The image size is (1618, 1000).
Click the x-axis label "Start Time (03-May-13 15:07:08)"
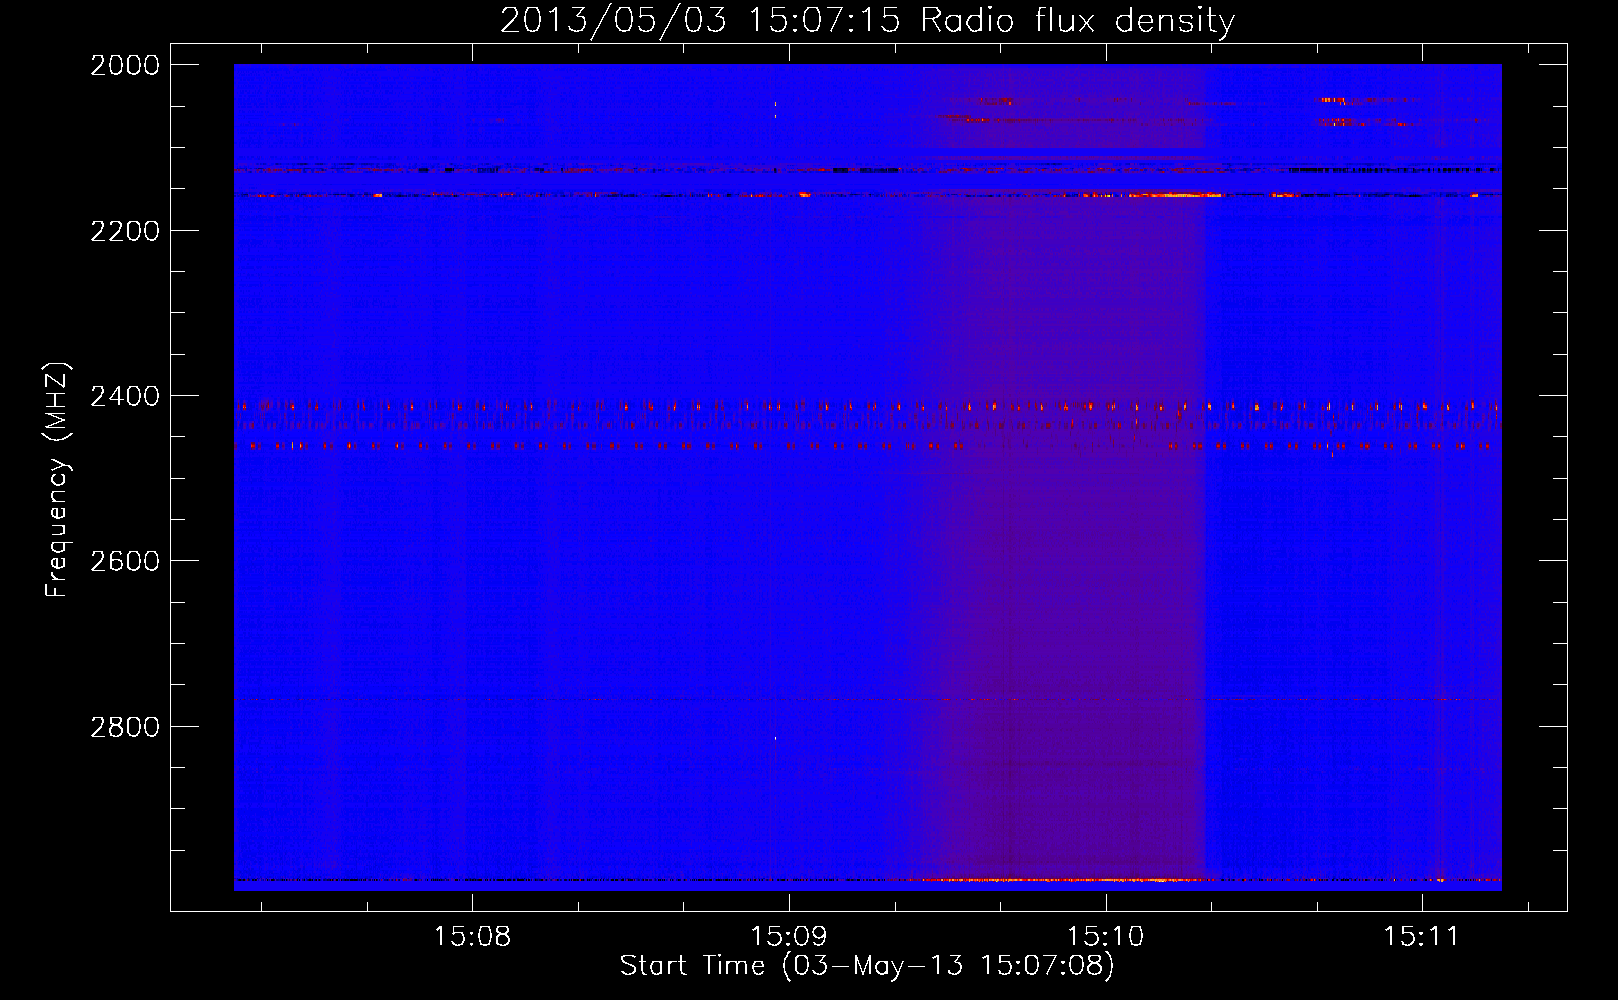867,966
